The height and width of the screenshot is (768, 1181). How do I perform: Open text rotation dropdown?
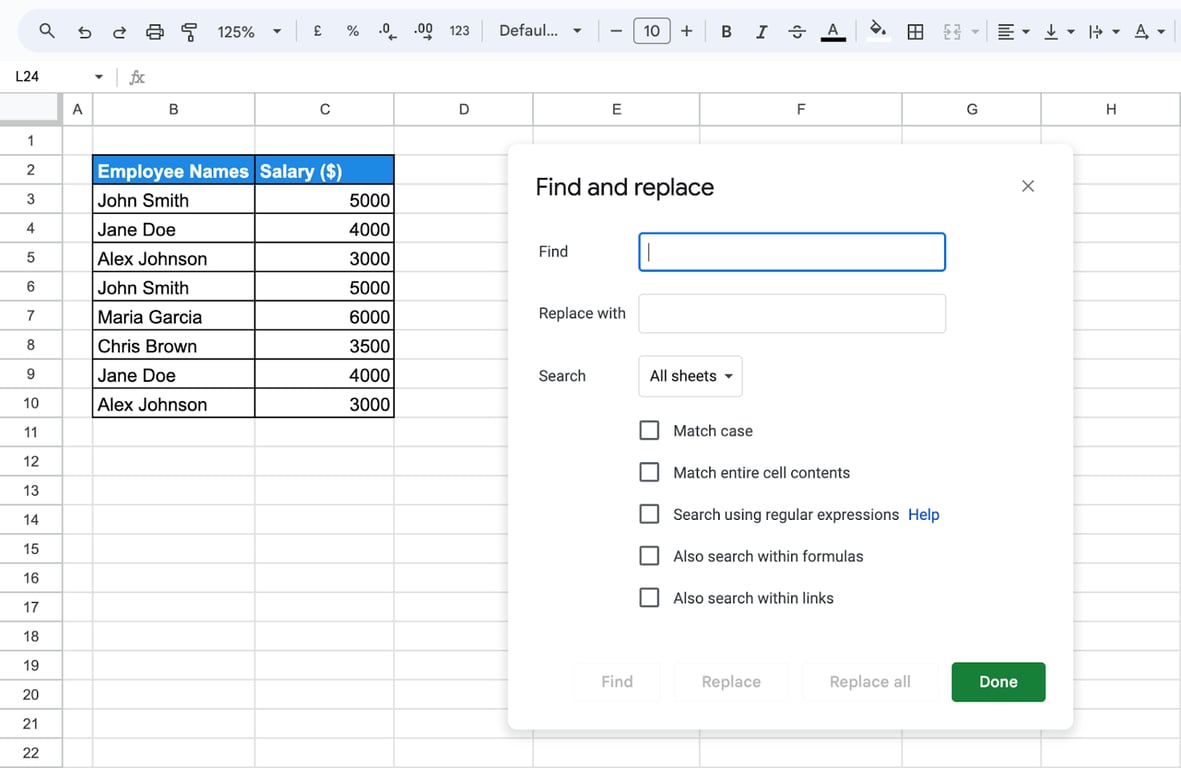[x=1149, y=32]
